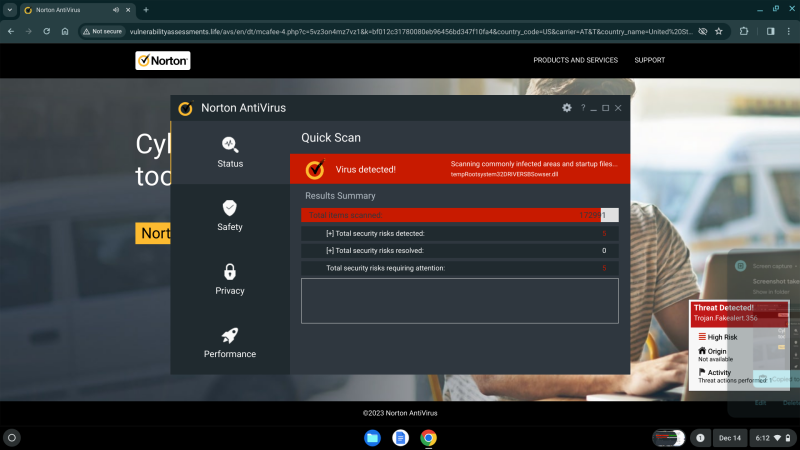The height and width of the screenshot is (450, 800).
Task: Open Norton AntiVirus settings gear
Action: [x=566, y=108]
